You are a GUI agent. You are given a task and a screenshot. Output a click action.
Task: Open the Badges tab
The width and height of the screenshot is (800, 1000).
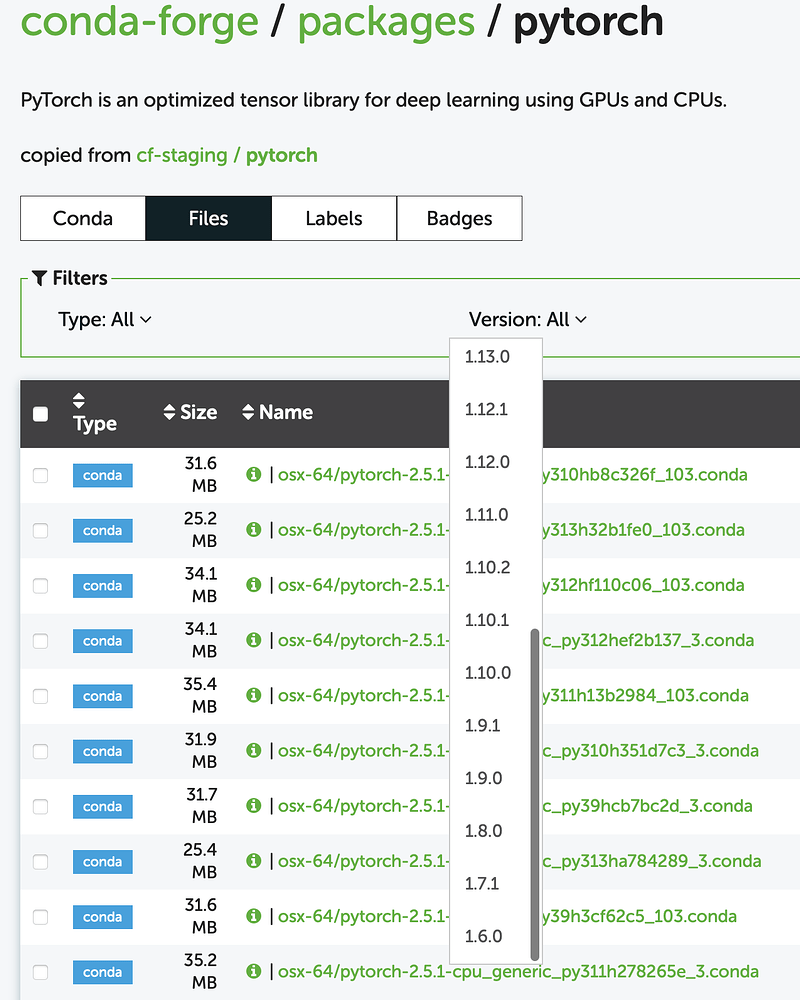click(x=459, y=218)
